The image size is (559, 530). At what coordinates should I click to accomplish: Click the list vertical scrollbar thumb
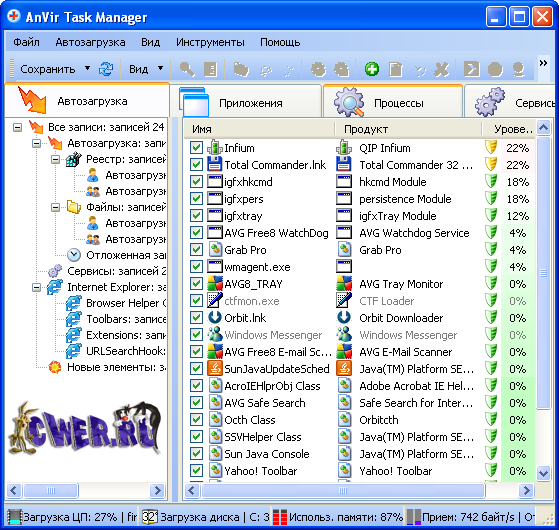pyautogui.click(x=544, y=273)
